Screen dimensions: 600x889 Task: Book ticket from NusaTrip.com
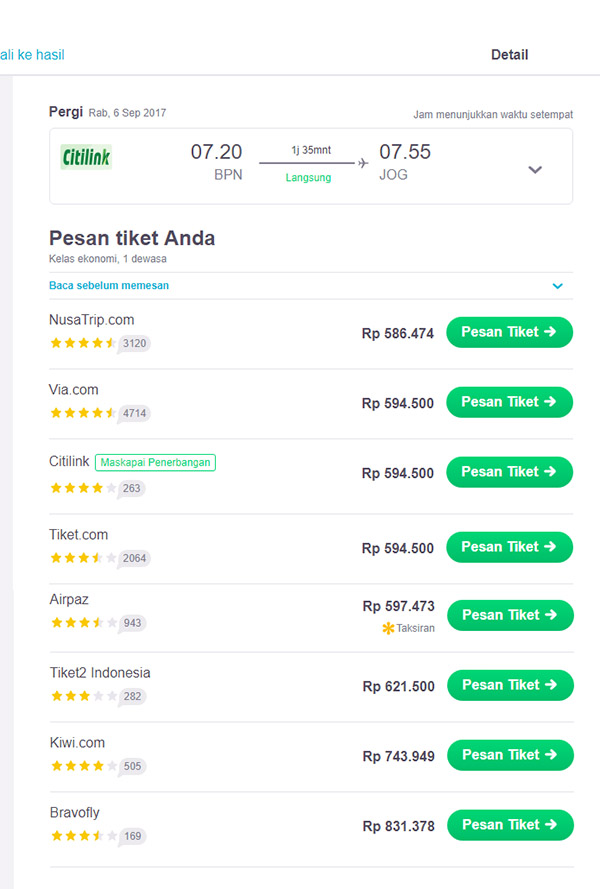coord(509,332)
